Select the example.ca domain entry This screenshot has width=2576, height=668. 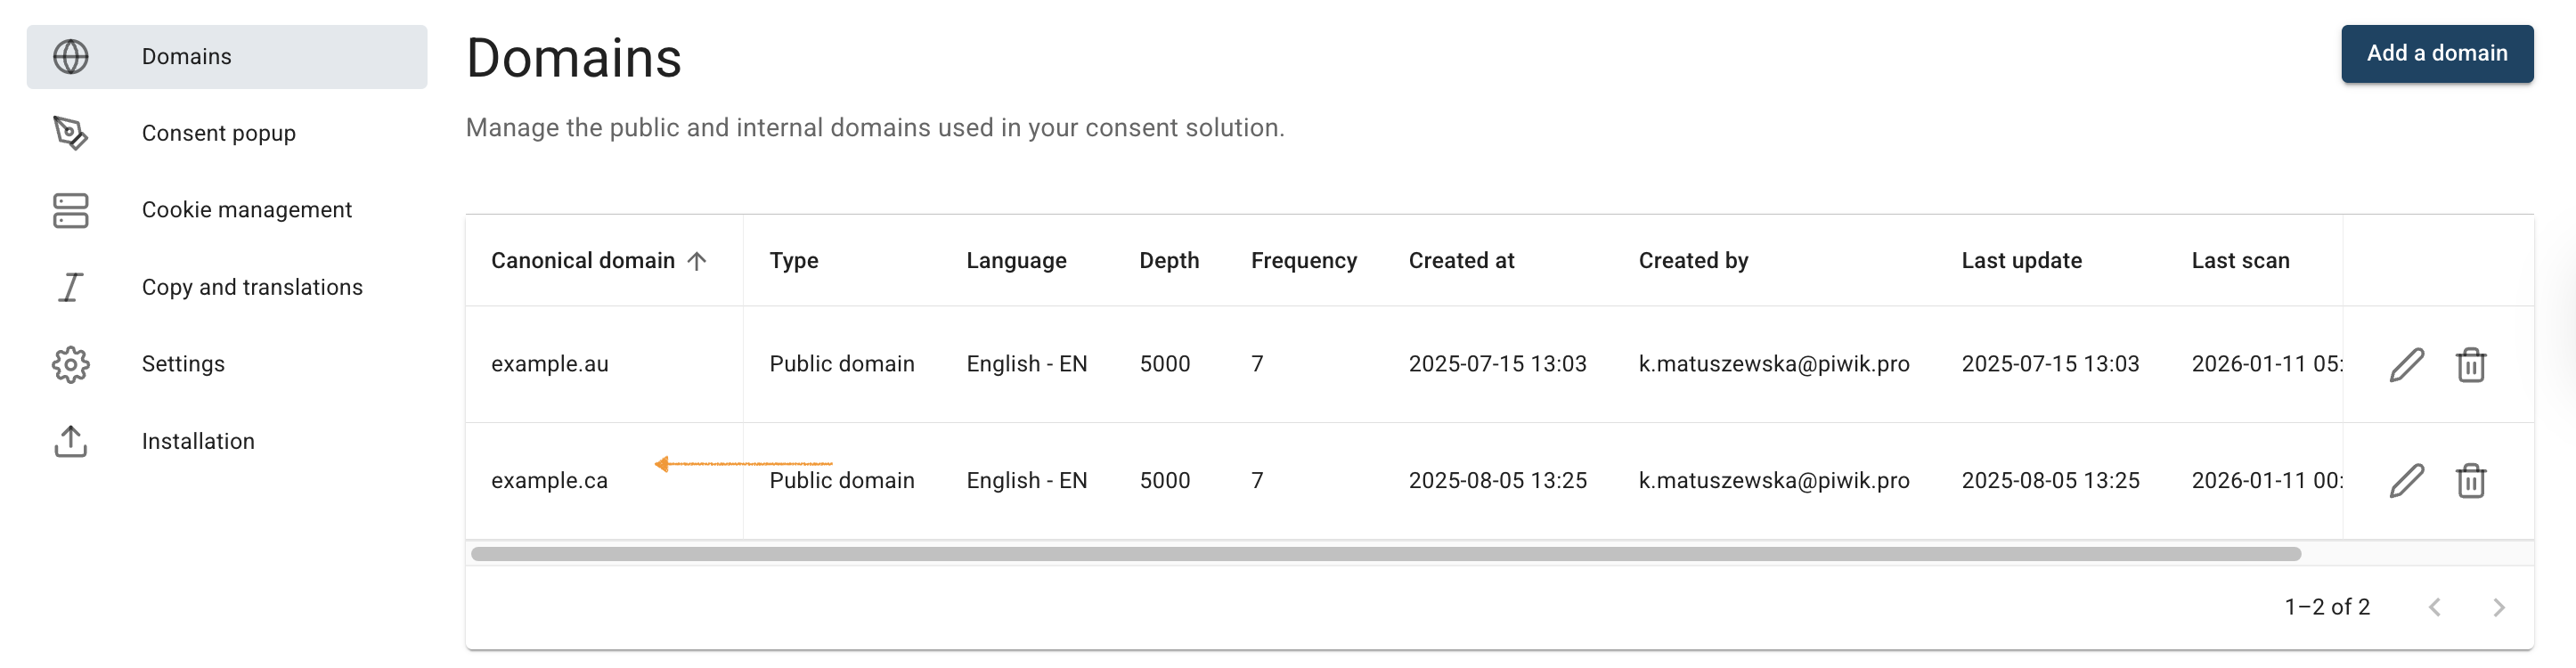(x=549, y=481)
